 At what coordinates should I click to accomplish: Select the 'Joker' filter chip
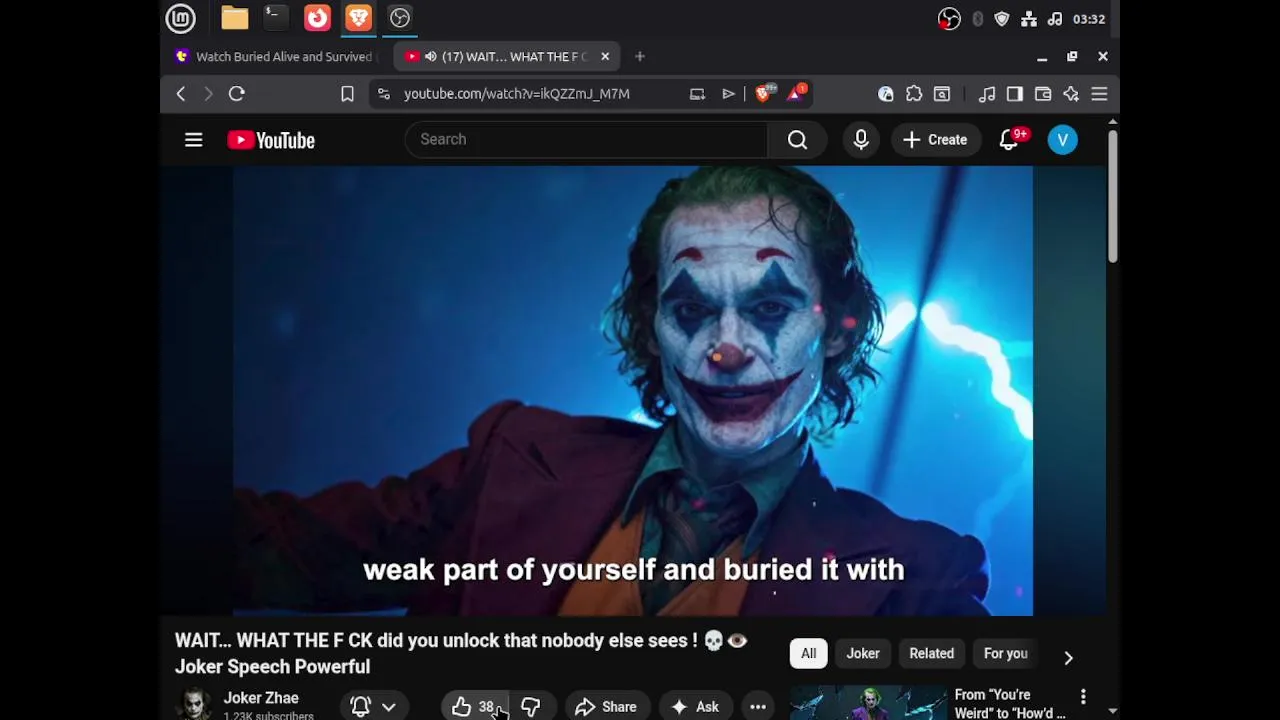pyautogui.click(x=863, y=654)
